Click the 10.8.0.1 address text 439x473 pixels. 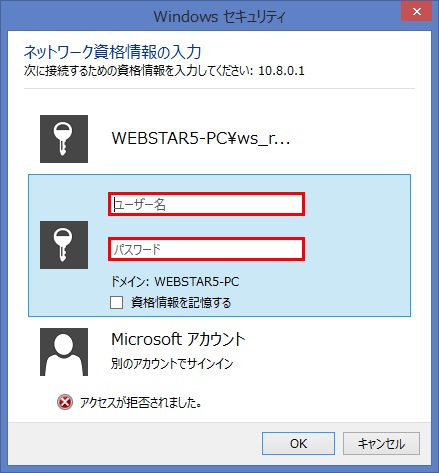point(281,71)
